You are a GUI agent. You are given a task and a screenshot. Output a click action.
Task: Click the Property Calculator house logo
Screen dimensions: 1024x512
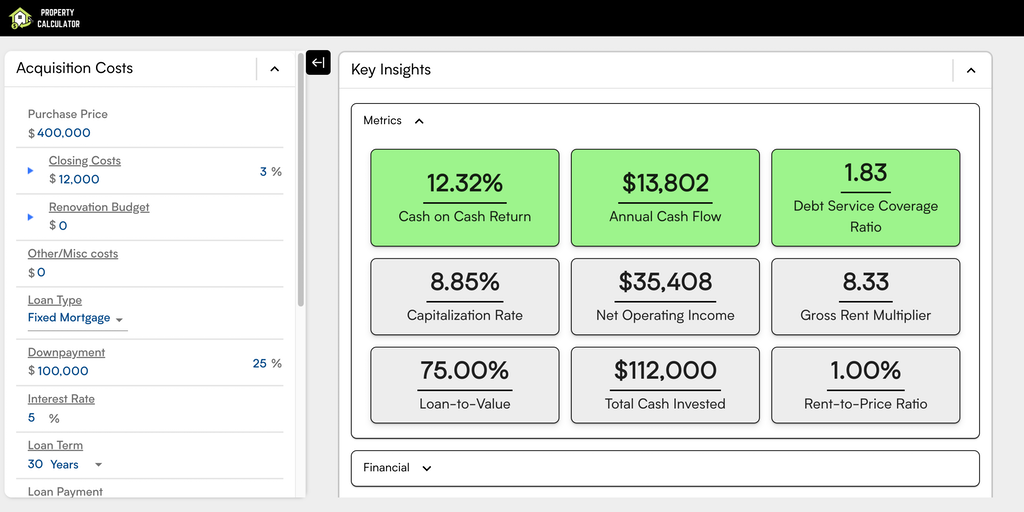[x=20, y=18]
